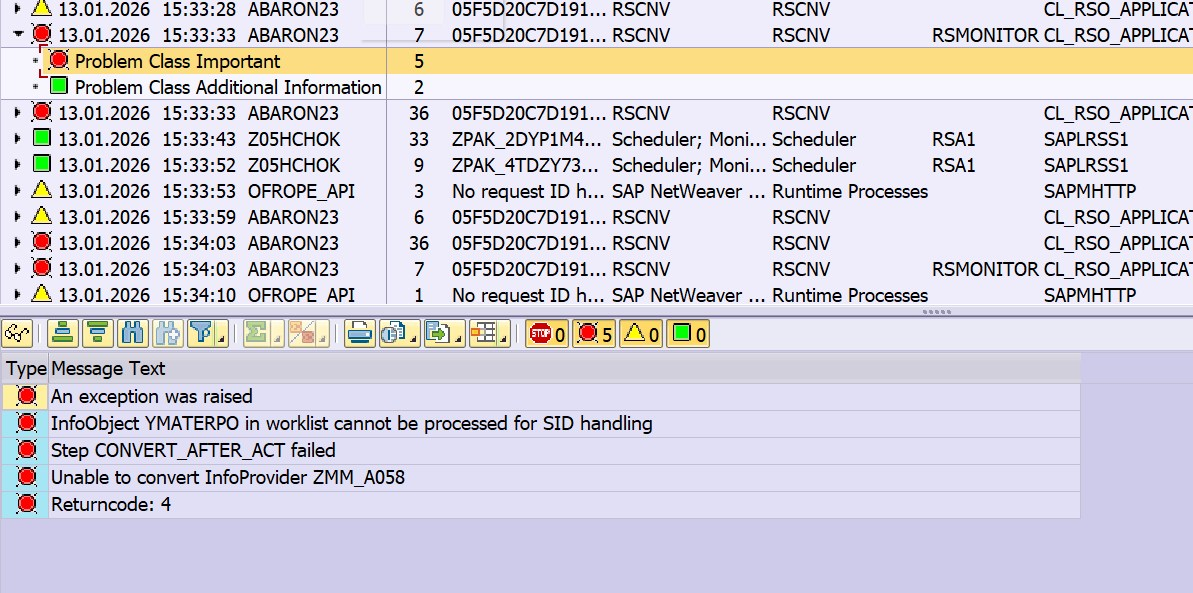The width and height of the screenshot is (1193, 593).
Task: Toggle the green information messages filter
Action: coord(688,334)
